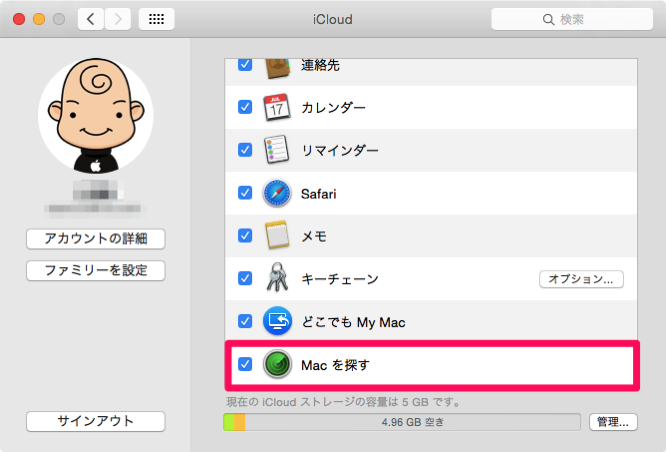Click the Reminders (リマインダー) list icon

[277, 150]
